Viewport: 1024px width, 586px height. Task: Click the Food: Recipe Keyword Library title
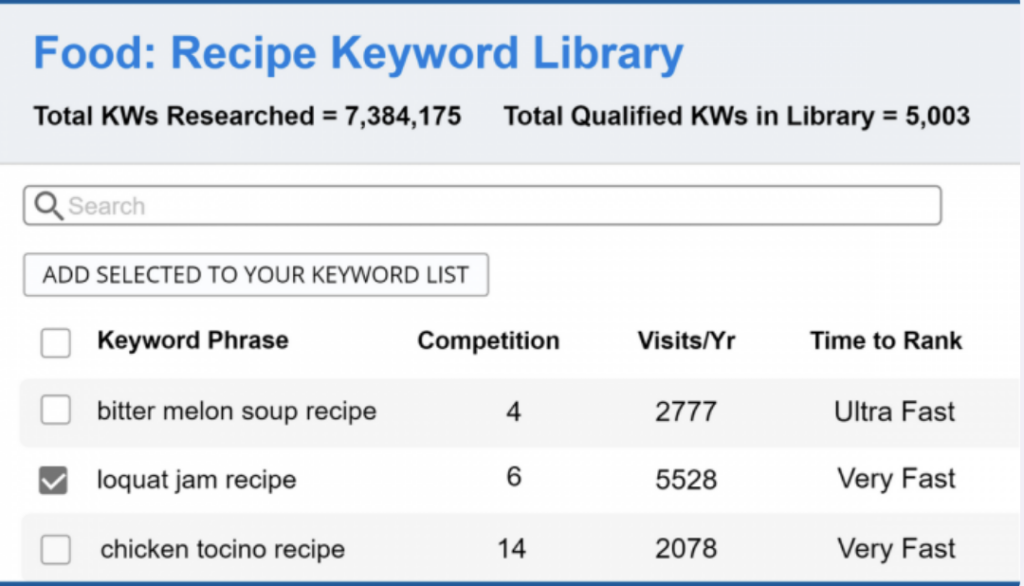coord(358,54)
